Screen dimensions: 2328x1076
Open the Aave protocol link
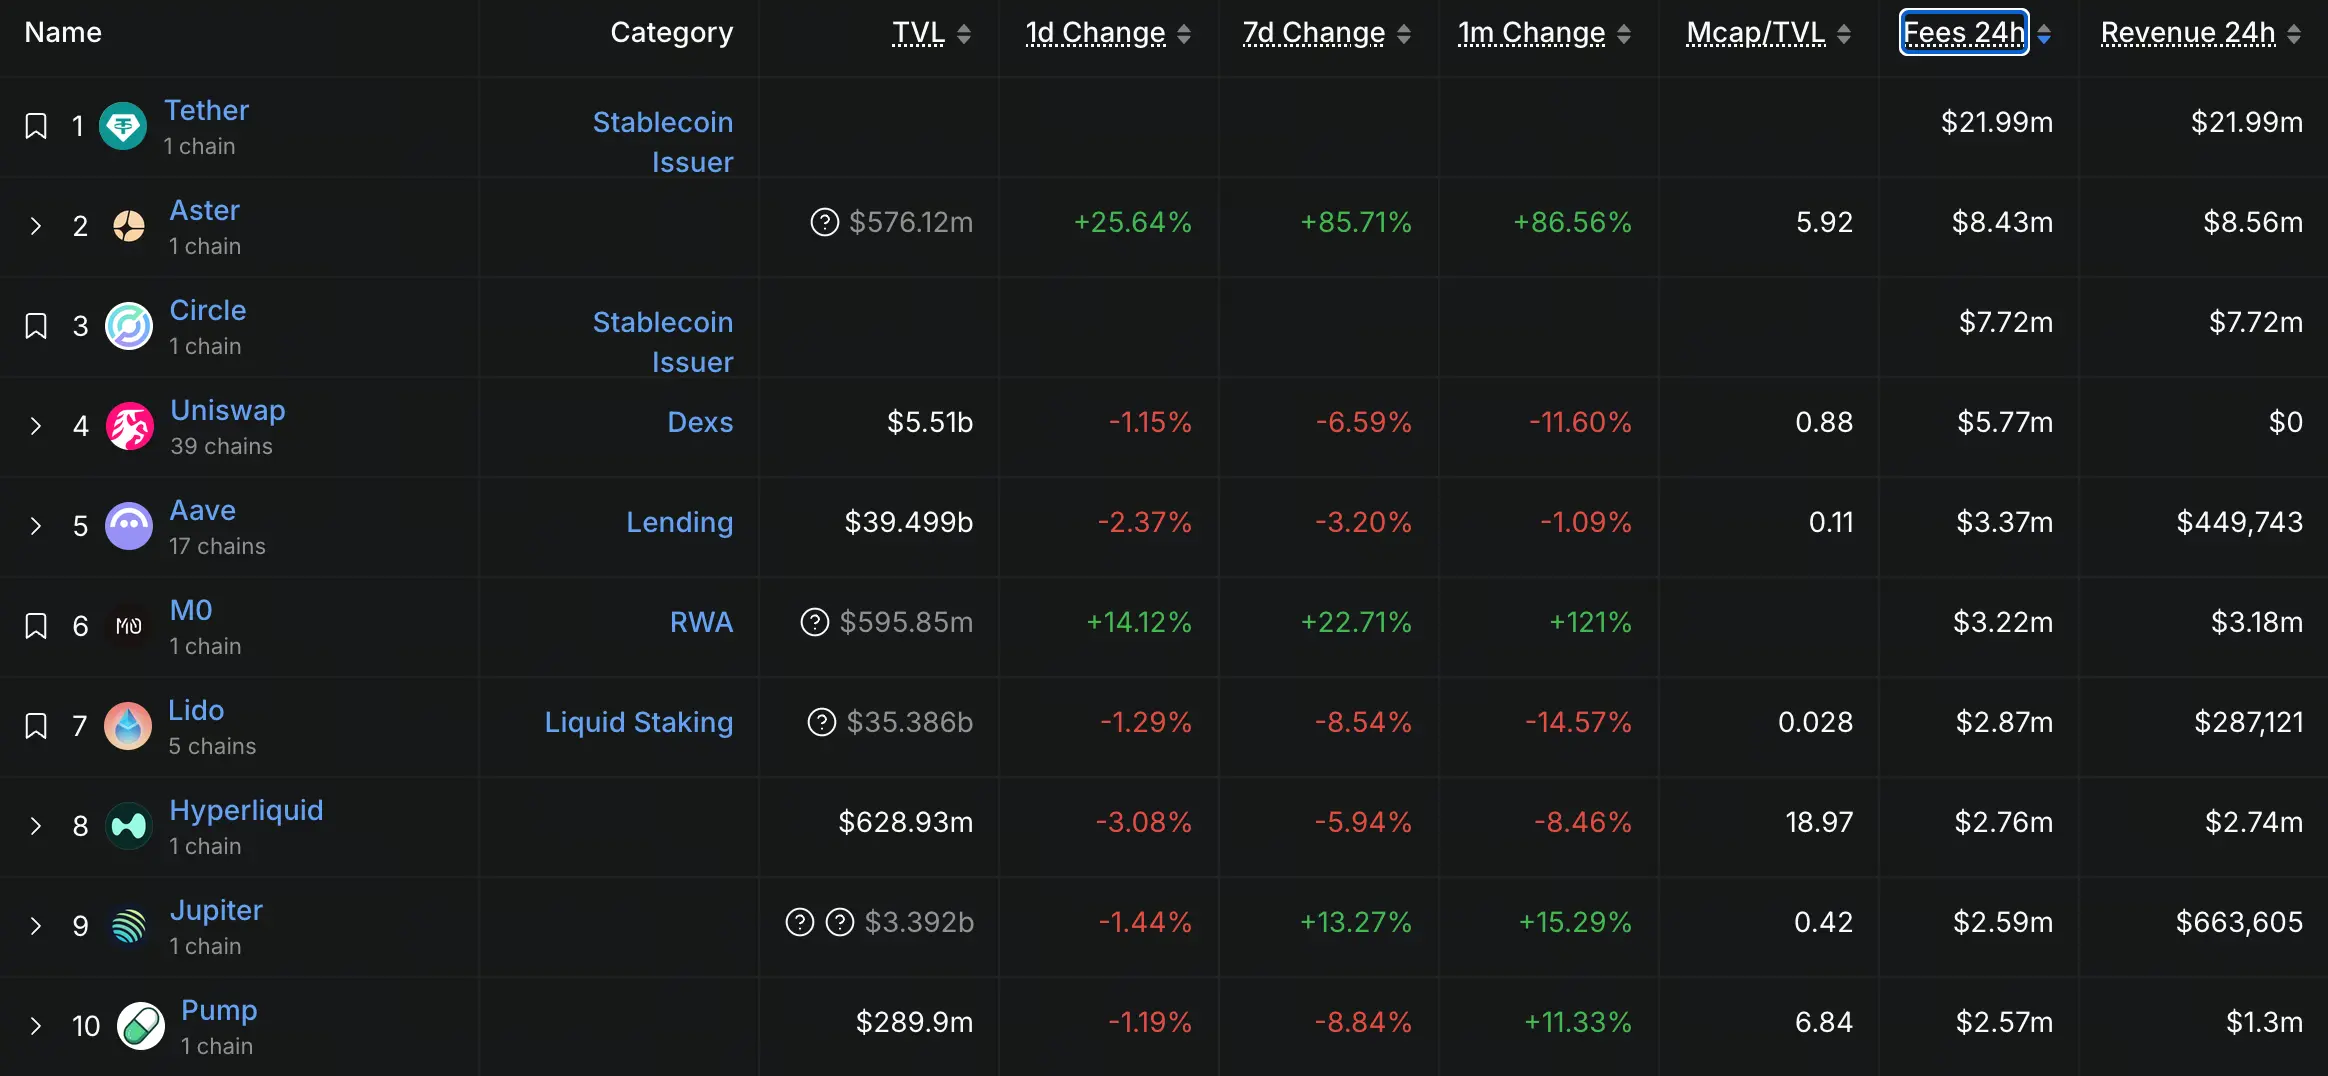[x=203, y=510]
